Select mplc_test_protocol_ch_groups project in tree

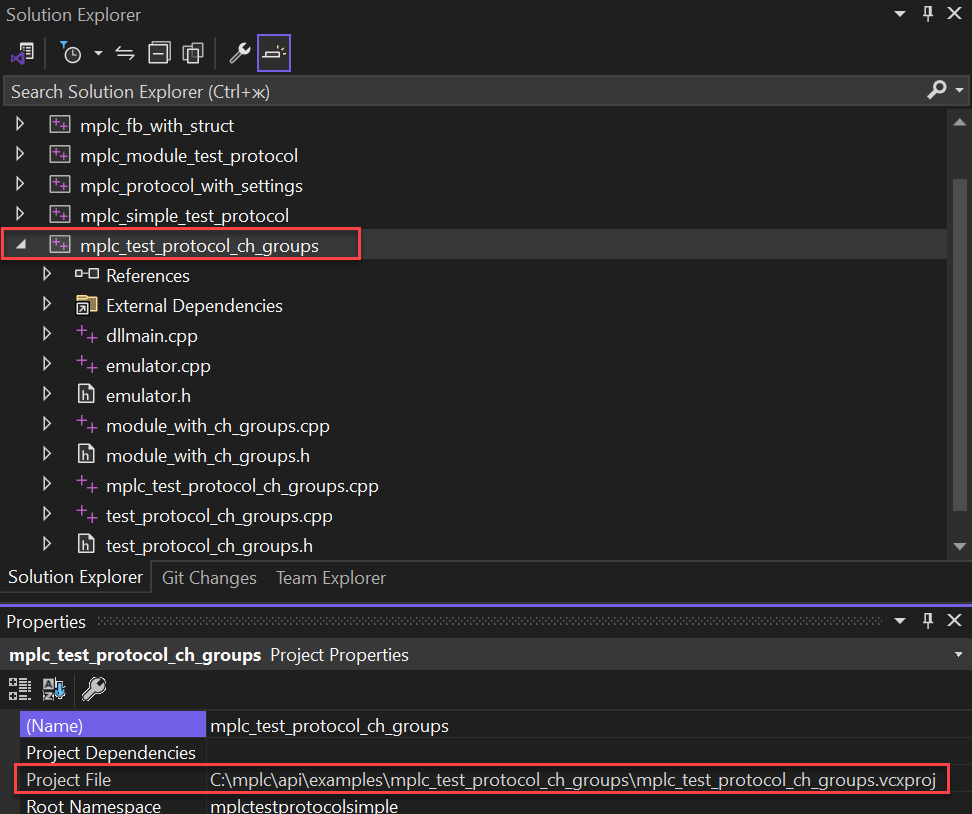pyautogui.click(x=199, y=246)
